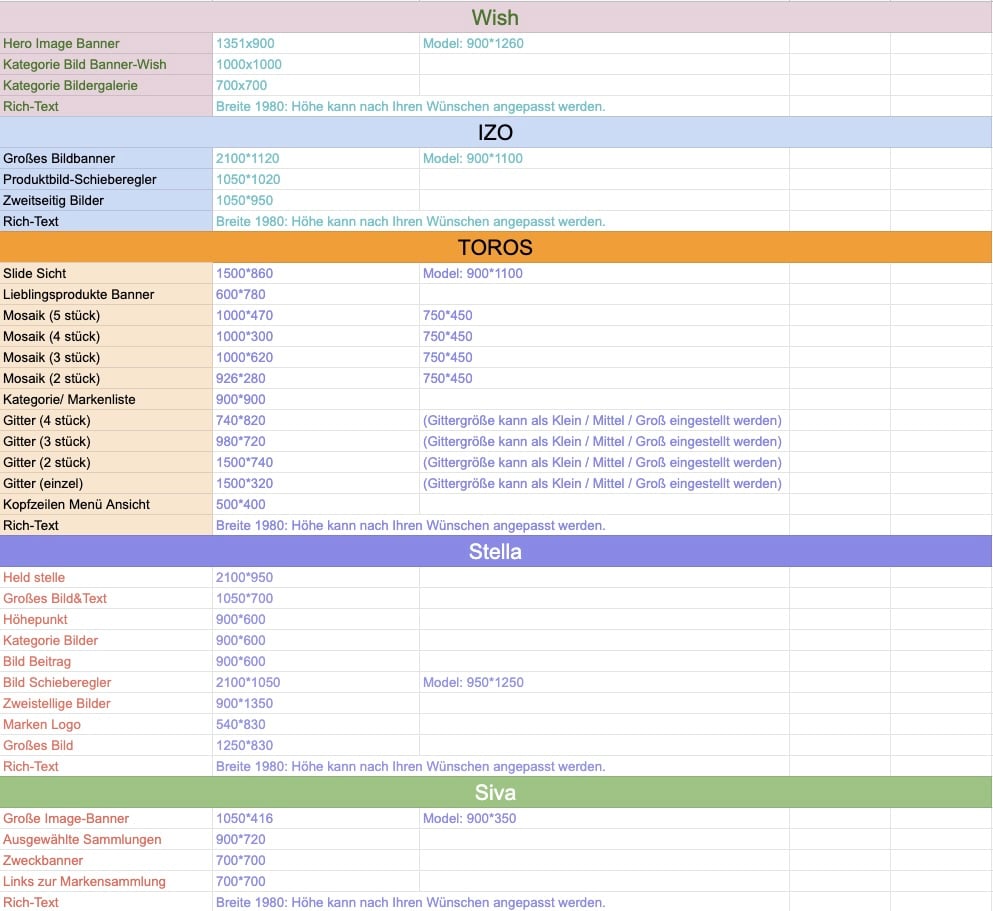Select the 600*780 cell
The width and height of the screenshot is (993, 911).
click(x=315, y=294)
